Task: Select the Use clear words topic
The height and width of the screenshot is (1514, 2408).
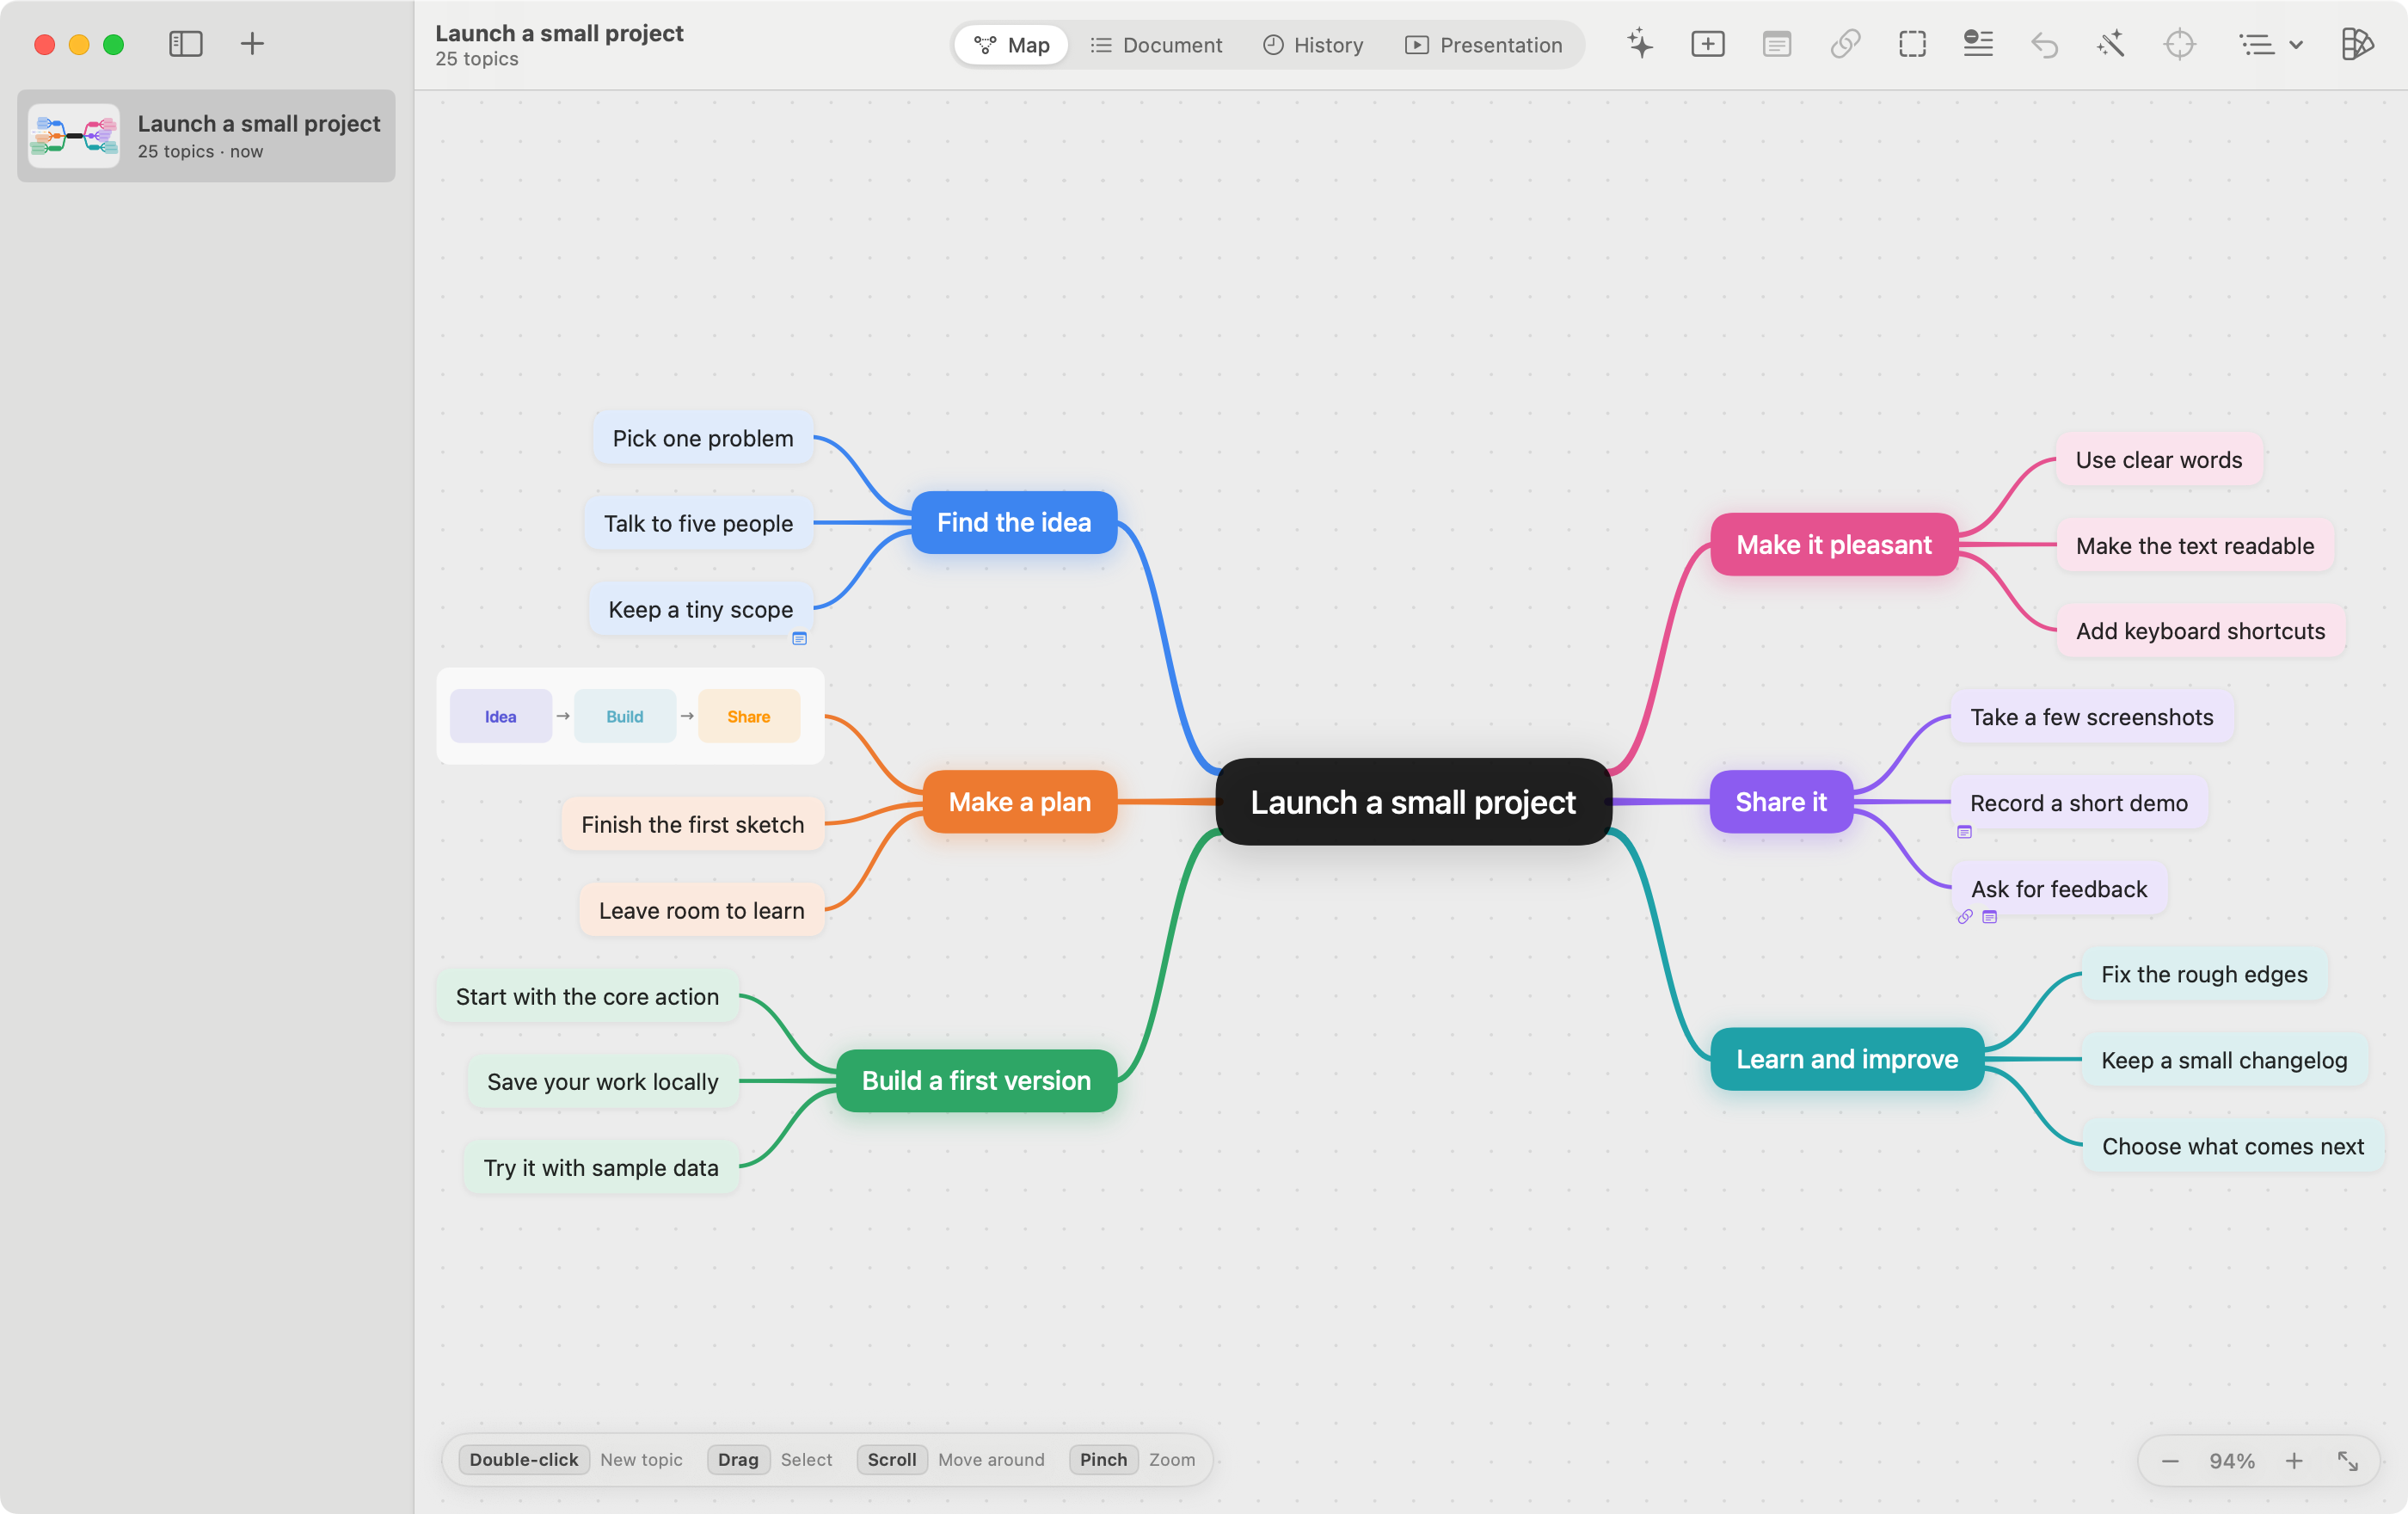Action: tap(2159, 460)
